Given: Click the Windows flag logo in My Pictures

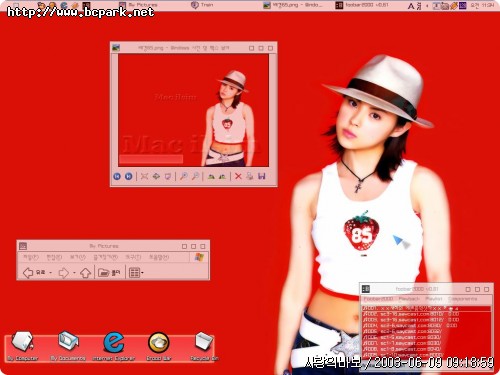Looking at the screenshot, I should click(x=199, y=257).
